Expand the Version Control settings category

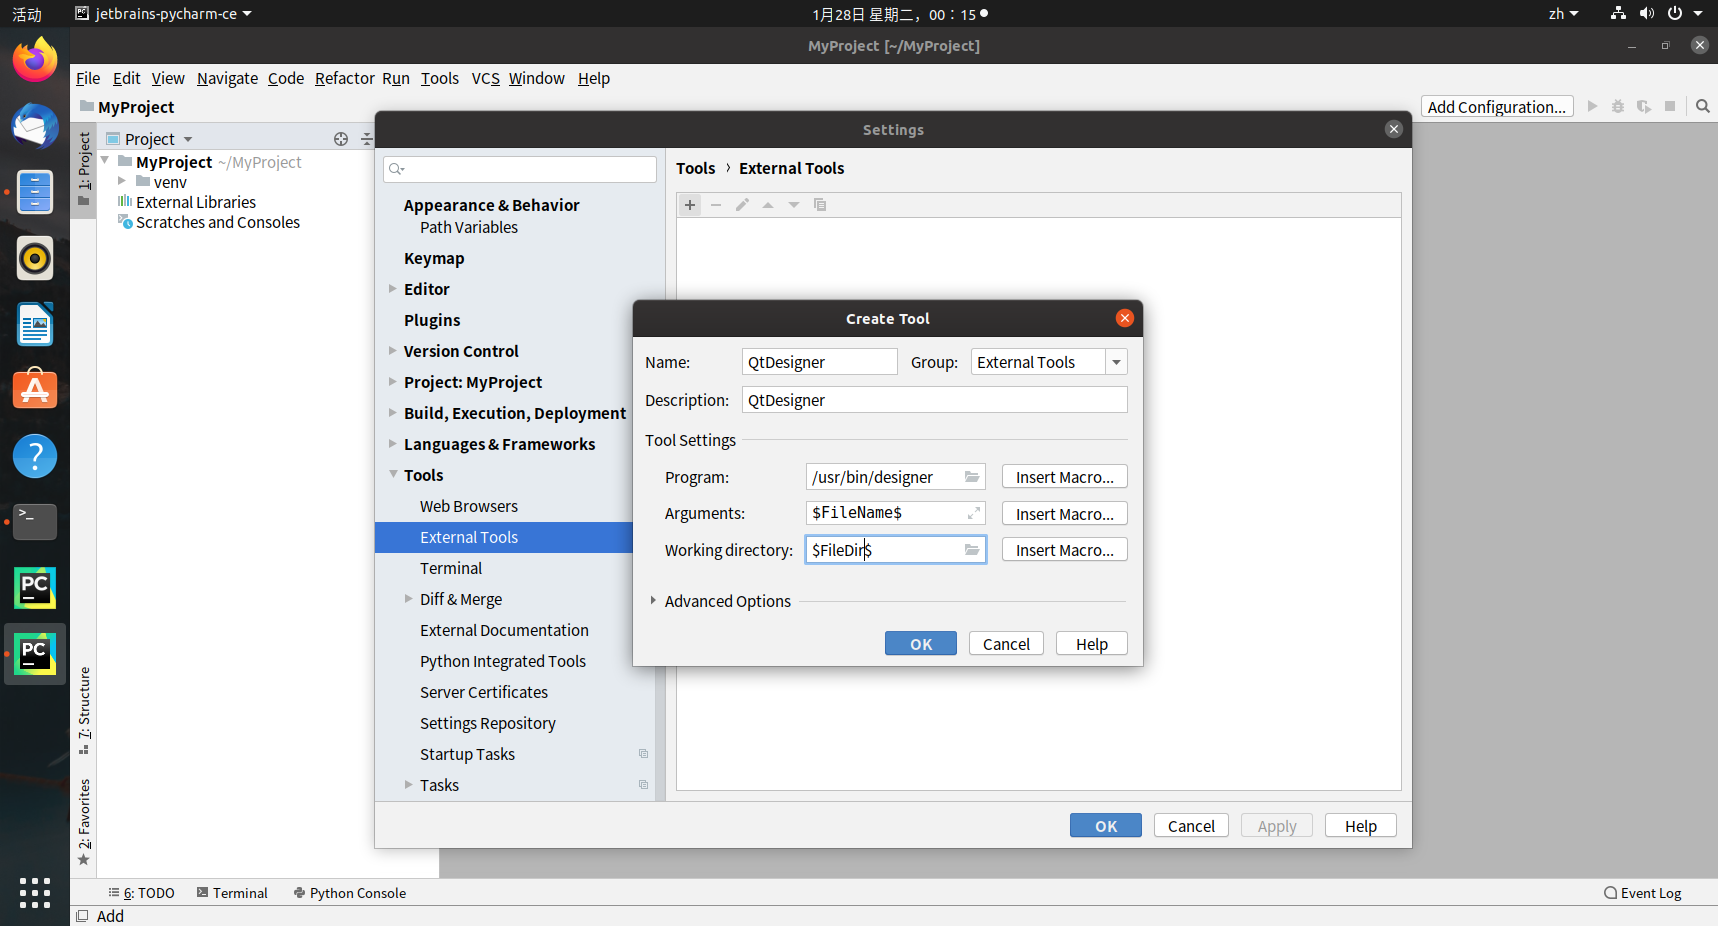click(x=393, y=351)
